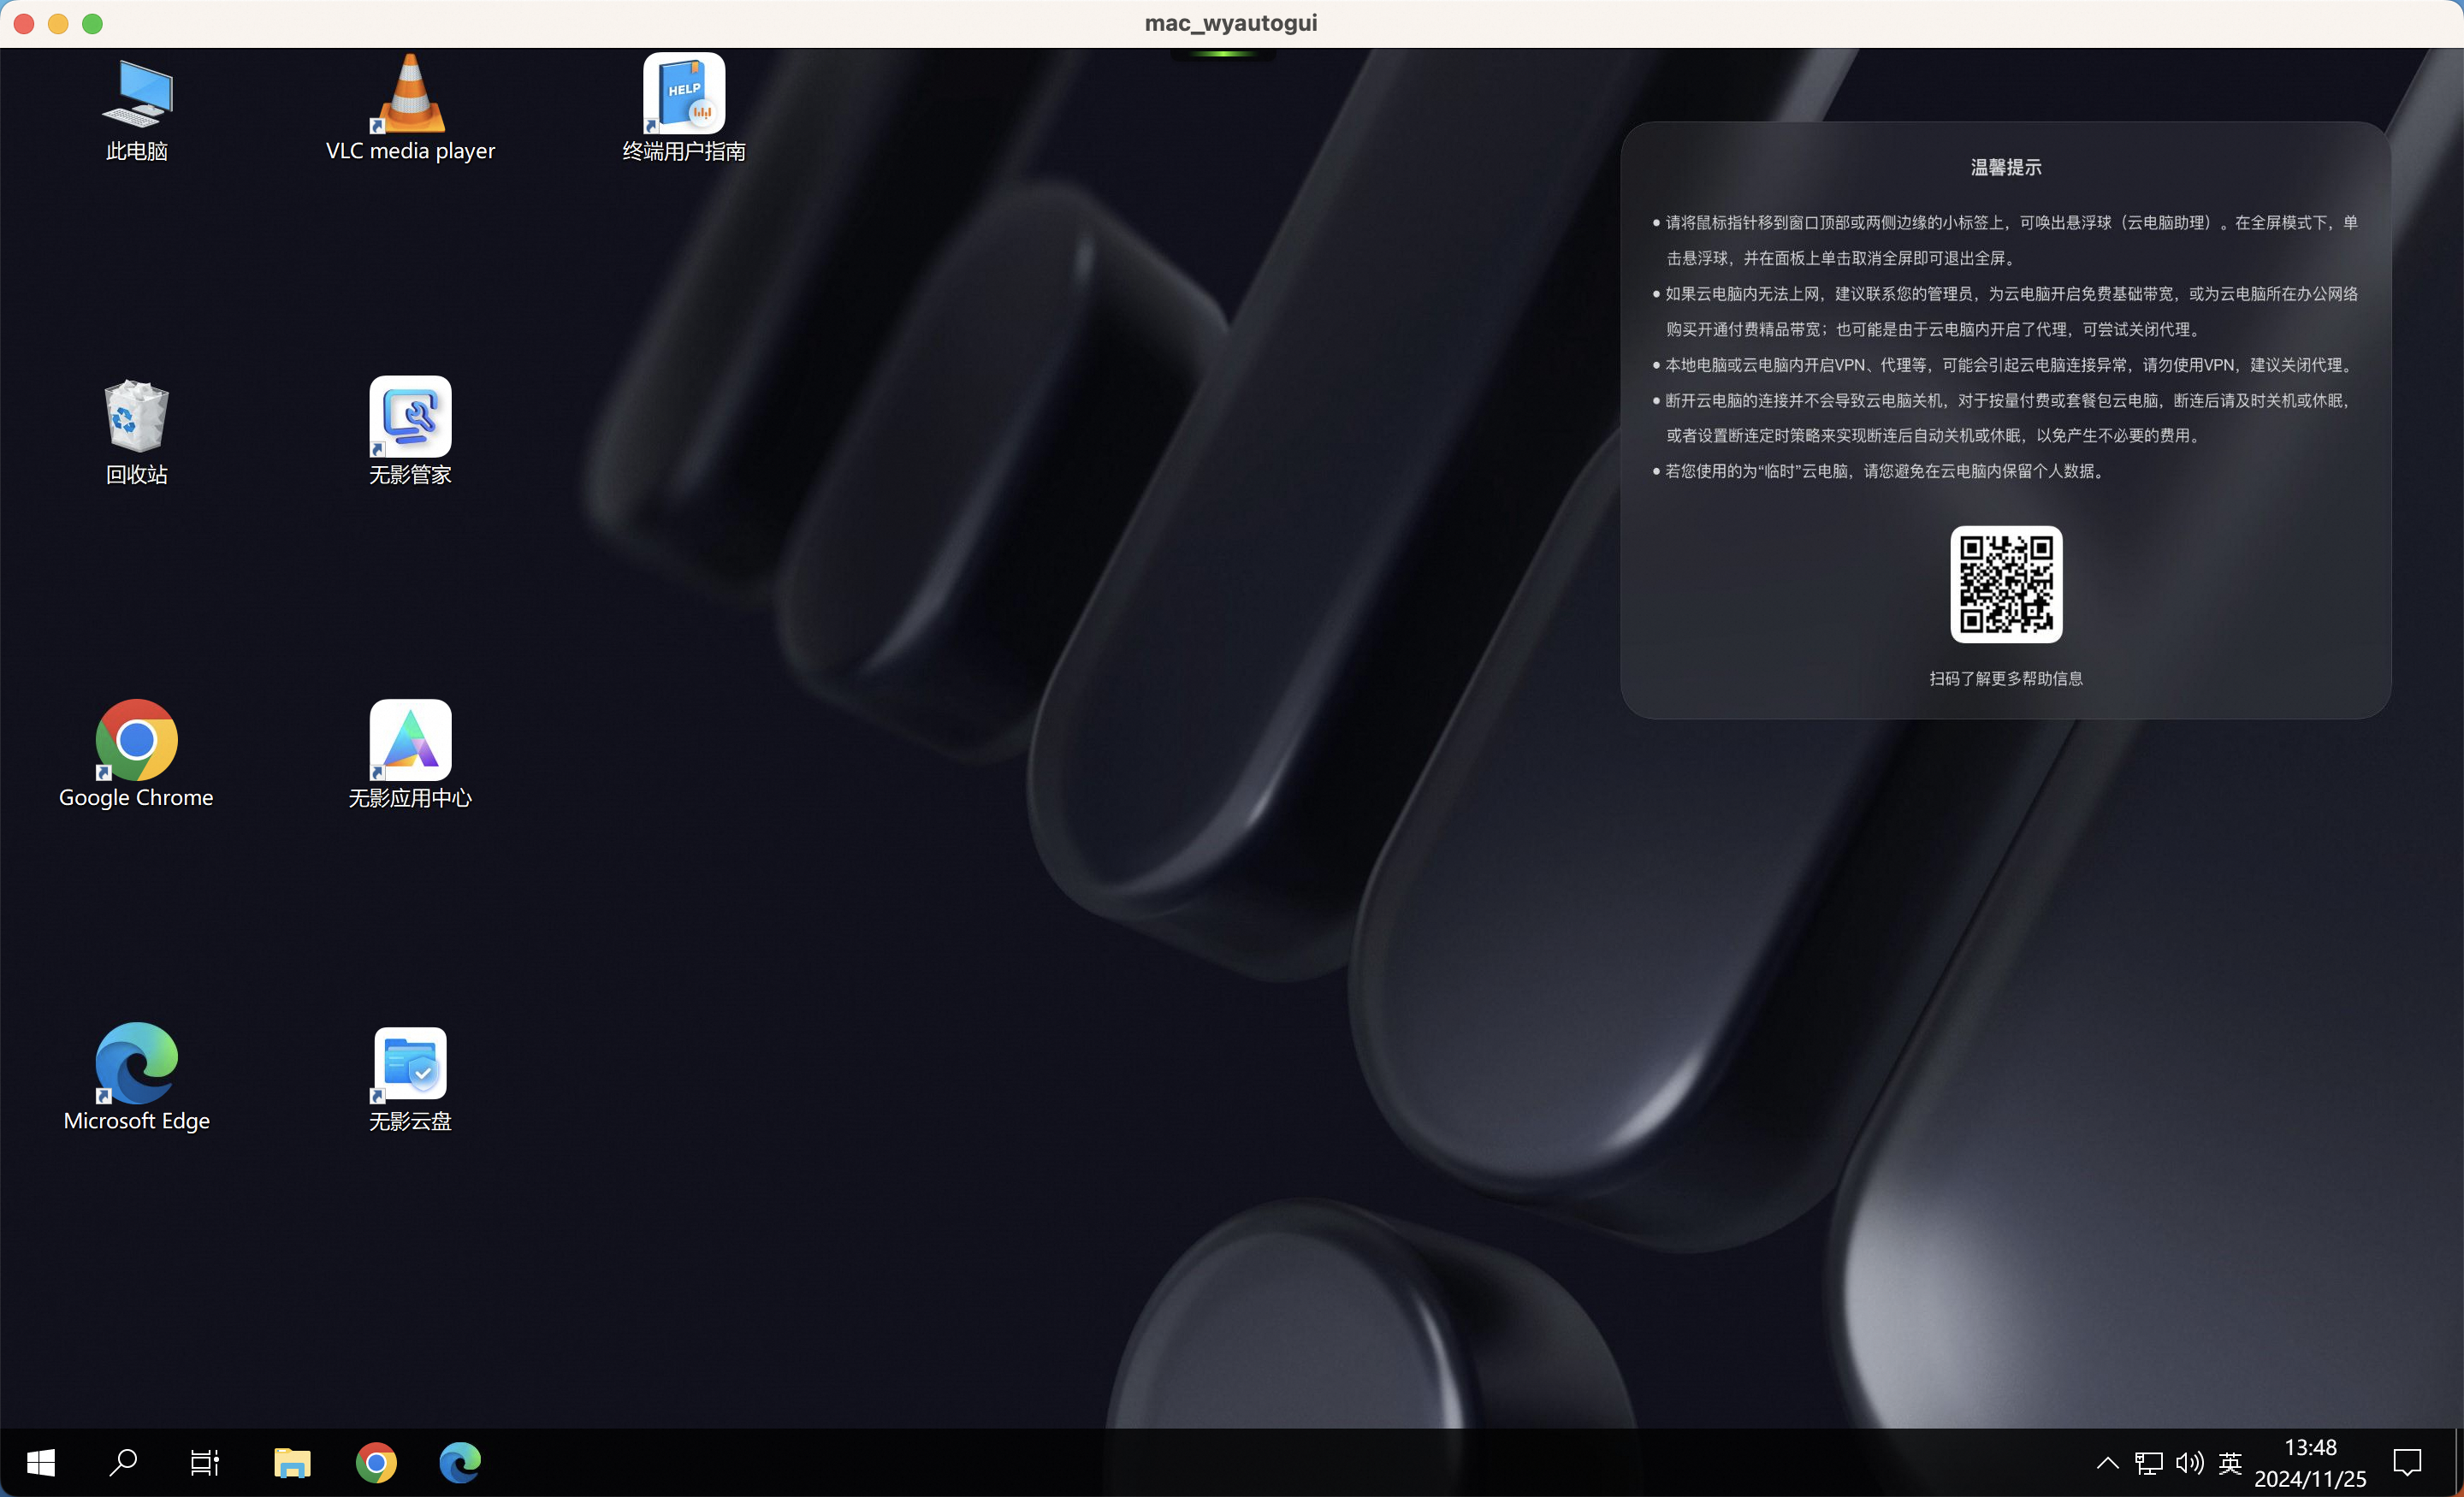The height and width of the screenshot is (1497, 2464).
Task: Select the Microsoft Edge desktop shortcut
Action: coord(136,1078)
